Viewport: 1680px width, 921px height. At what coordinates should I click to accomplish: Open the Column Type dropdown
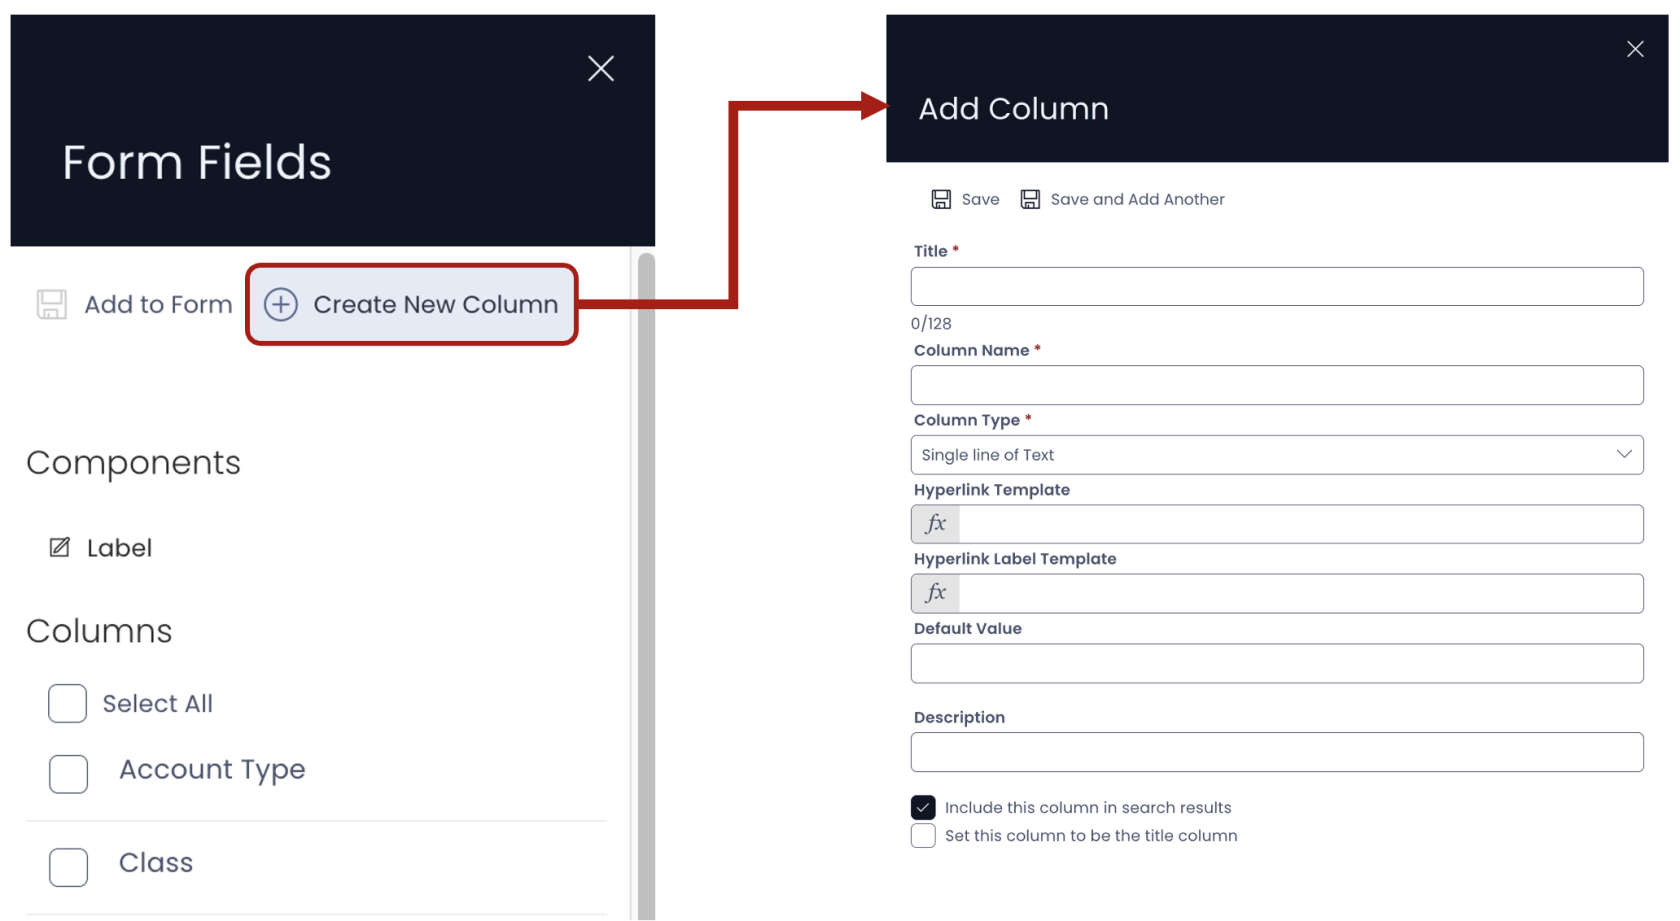(1626, 454)
